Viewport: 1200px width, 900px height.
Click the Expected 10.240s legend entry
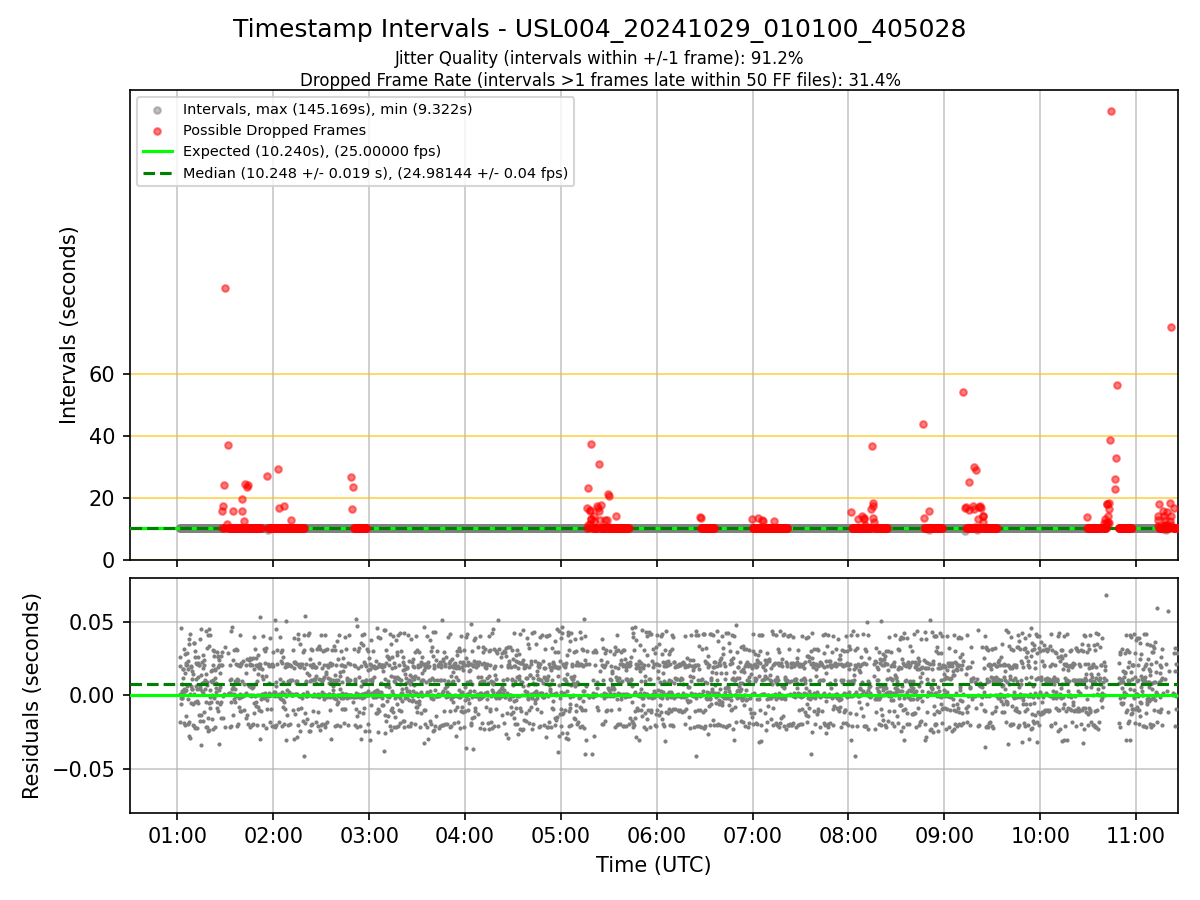pyautogui.click(x=311, y=151)
